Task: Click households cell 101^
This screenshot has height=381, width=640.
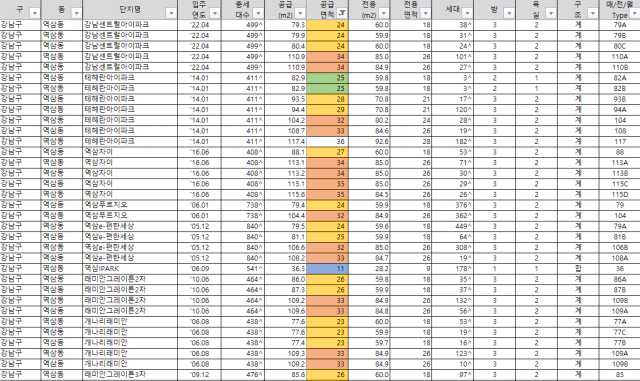Action: click(453, 57)
